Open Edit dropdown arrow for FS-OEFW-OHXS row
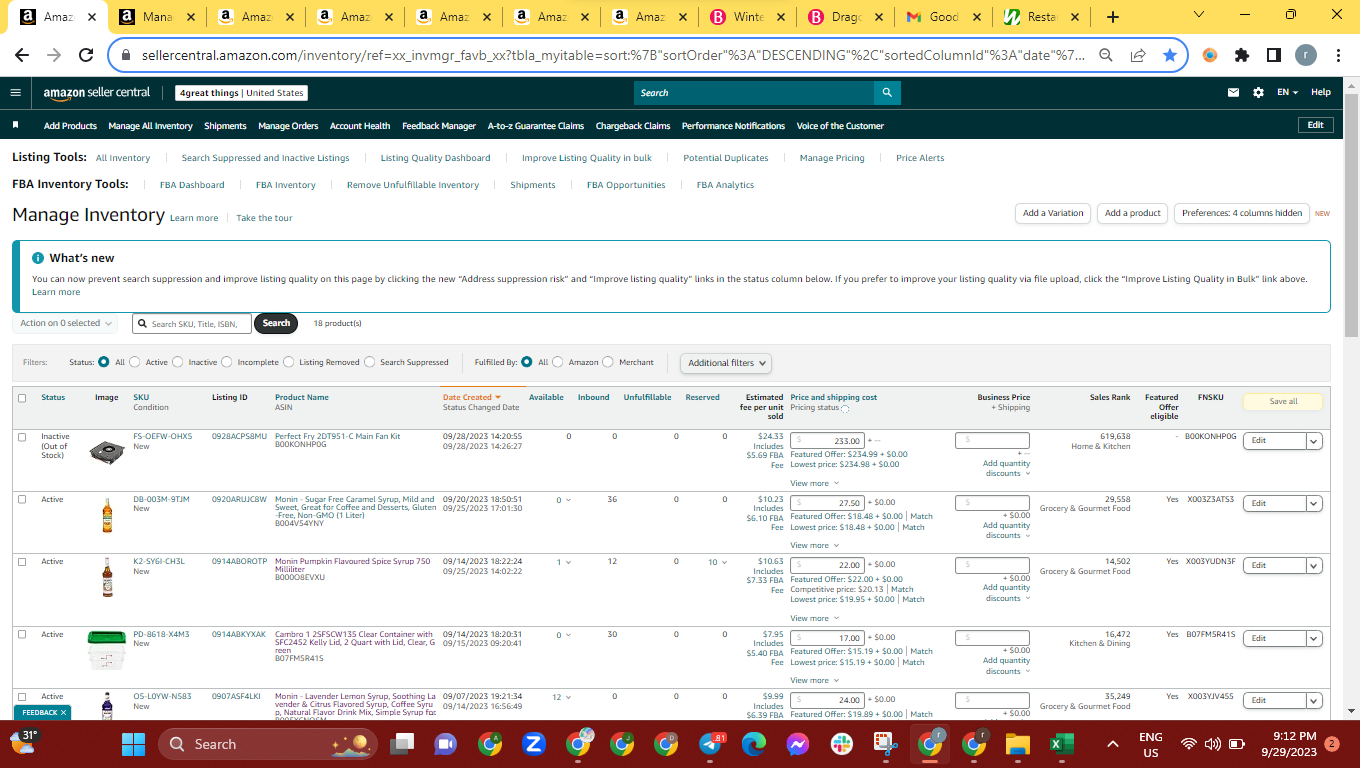1360x768 pixels. pos(1314,441)
